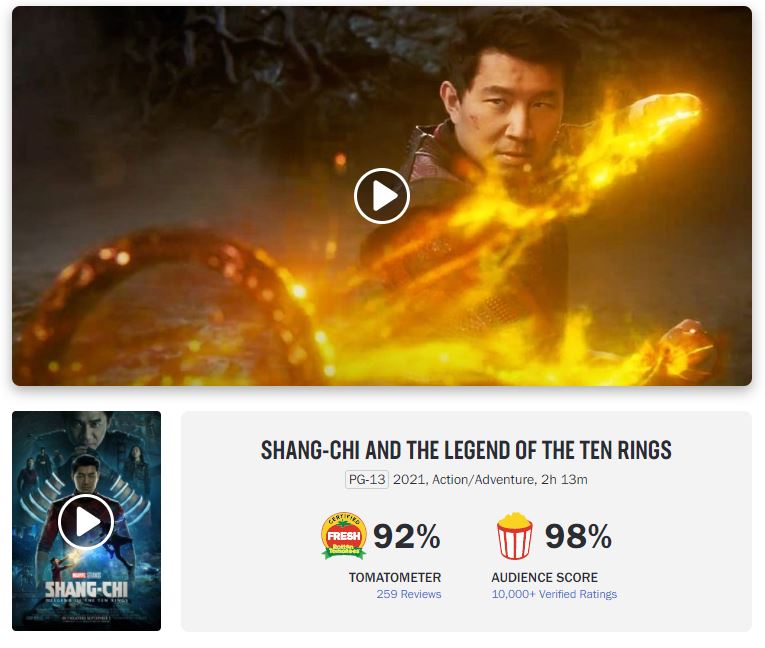Click the Marvel Studios logo on the poster
765x648 pixels.
point(86,575)
